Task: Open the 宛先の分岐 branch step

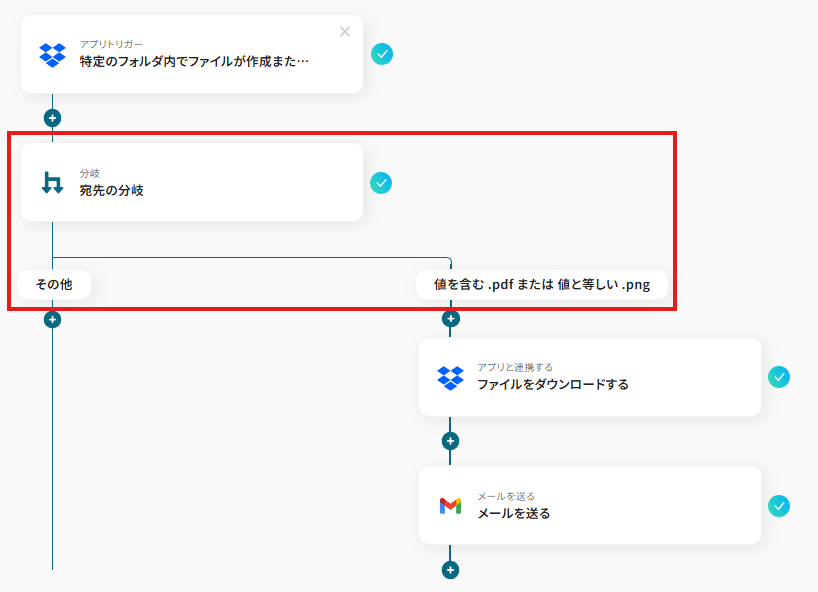Action: pyautogui.click(x=192, y=183)
